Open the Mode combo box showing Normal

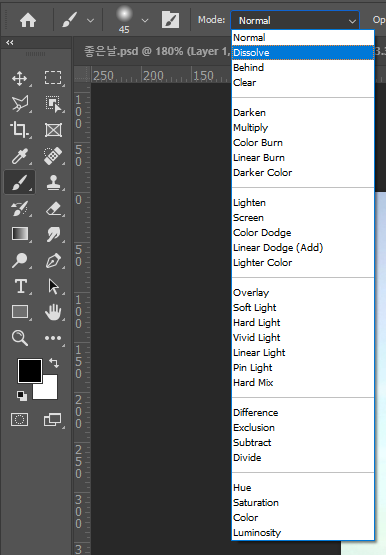295,21
